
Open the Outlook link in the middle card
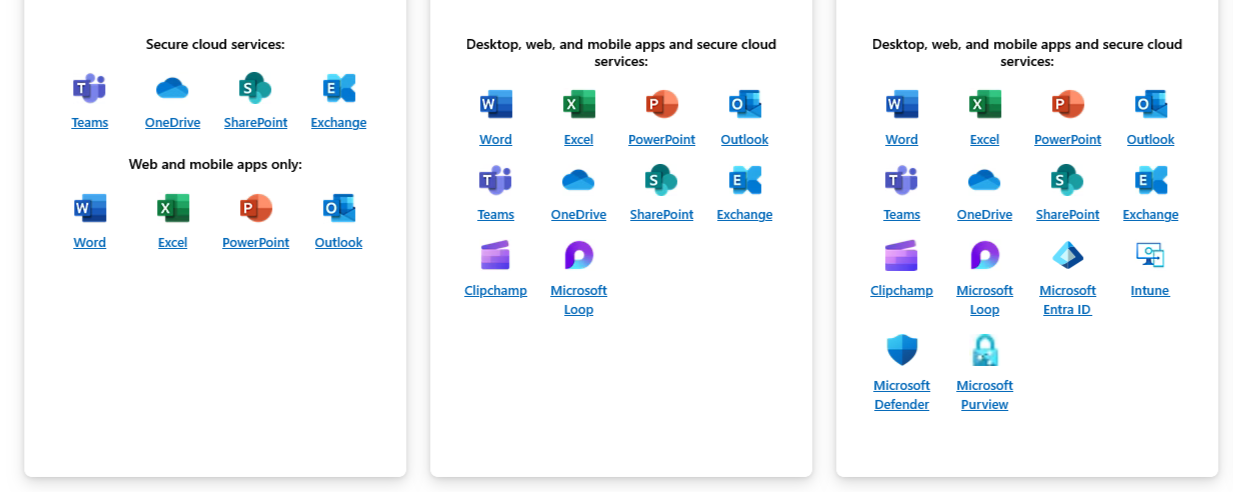point(745,140)
